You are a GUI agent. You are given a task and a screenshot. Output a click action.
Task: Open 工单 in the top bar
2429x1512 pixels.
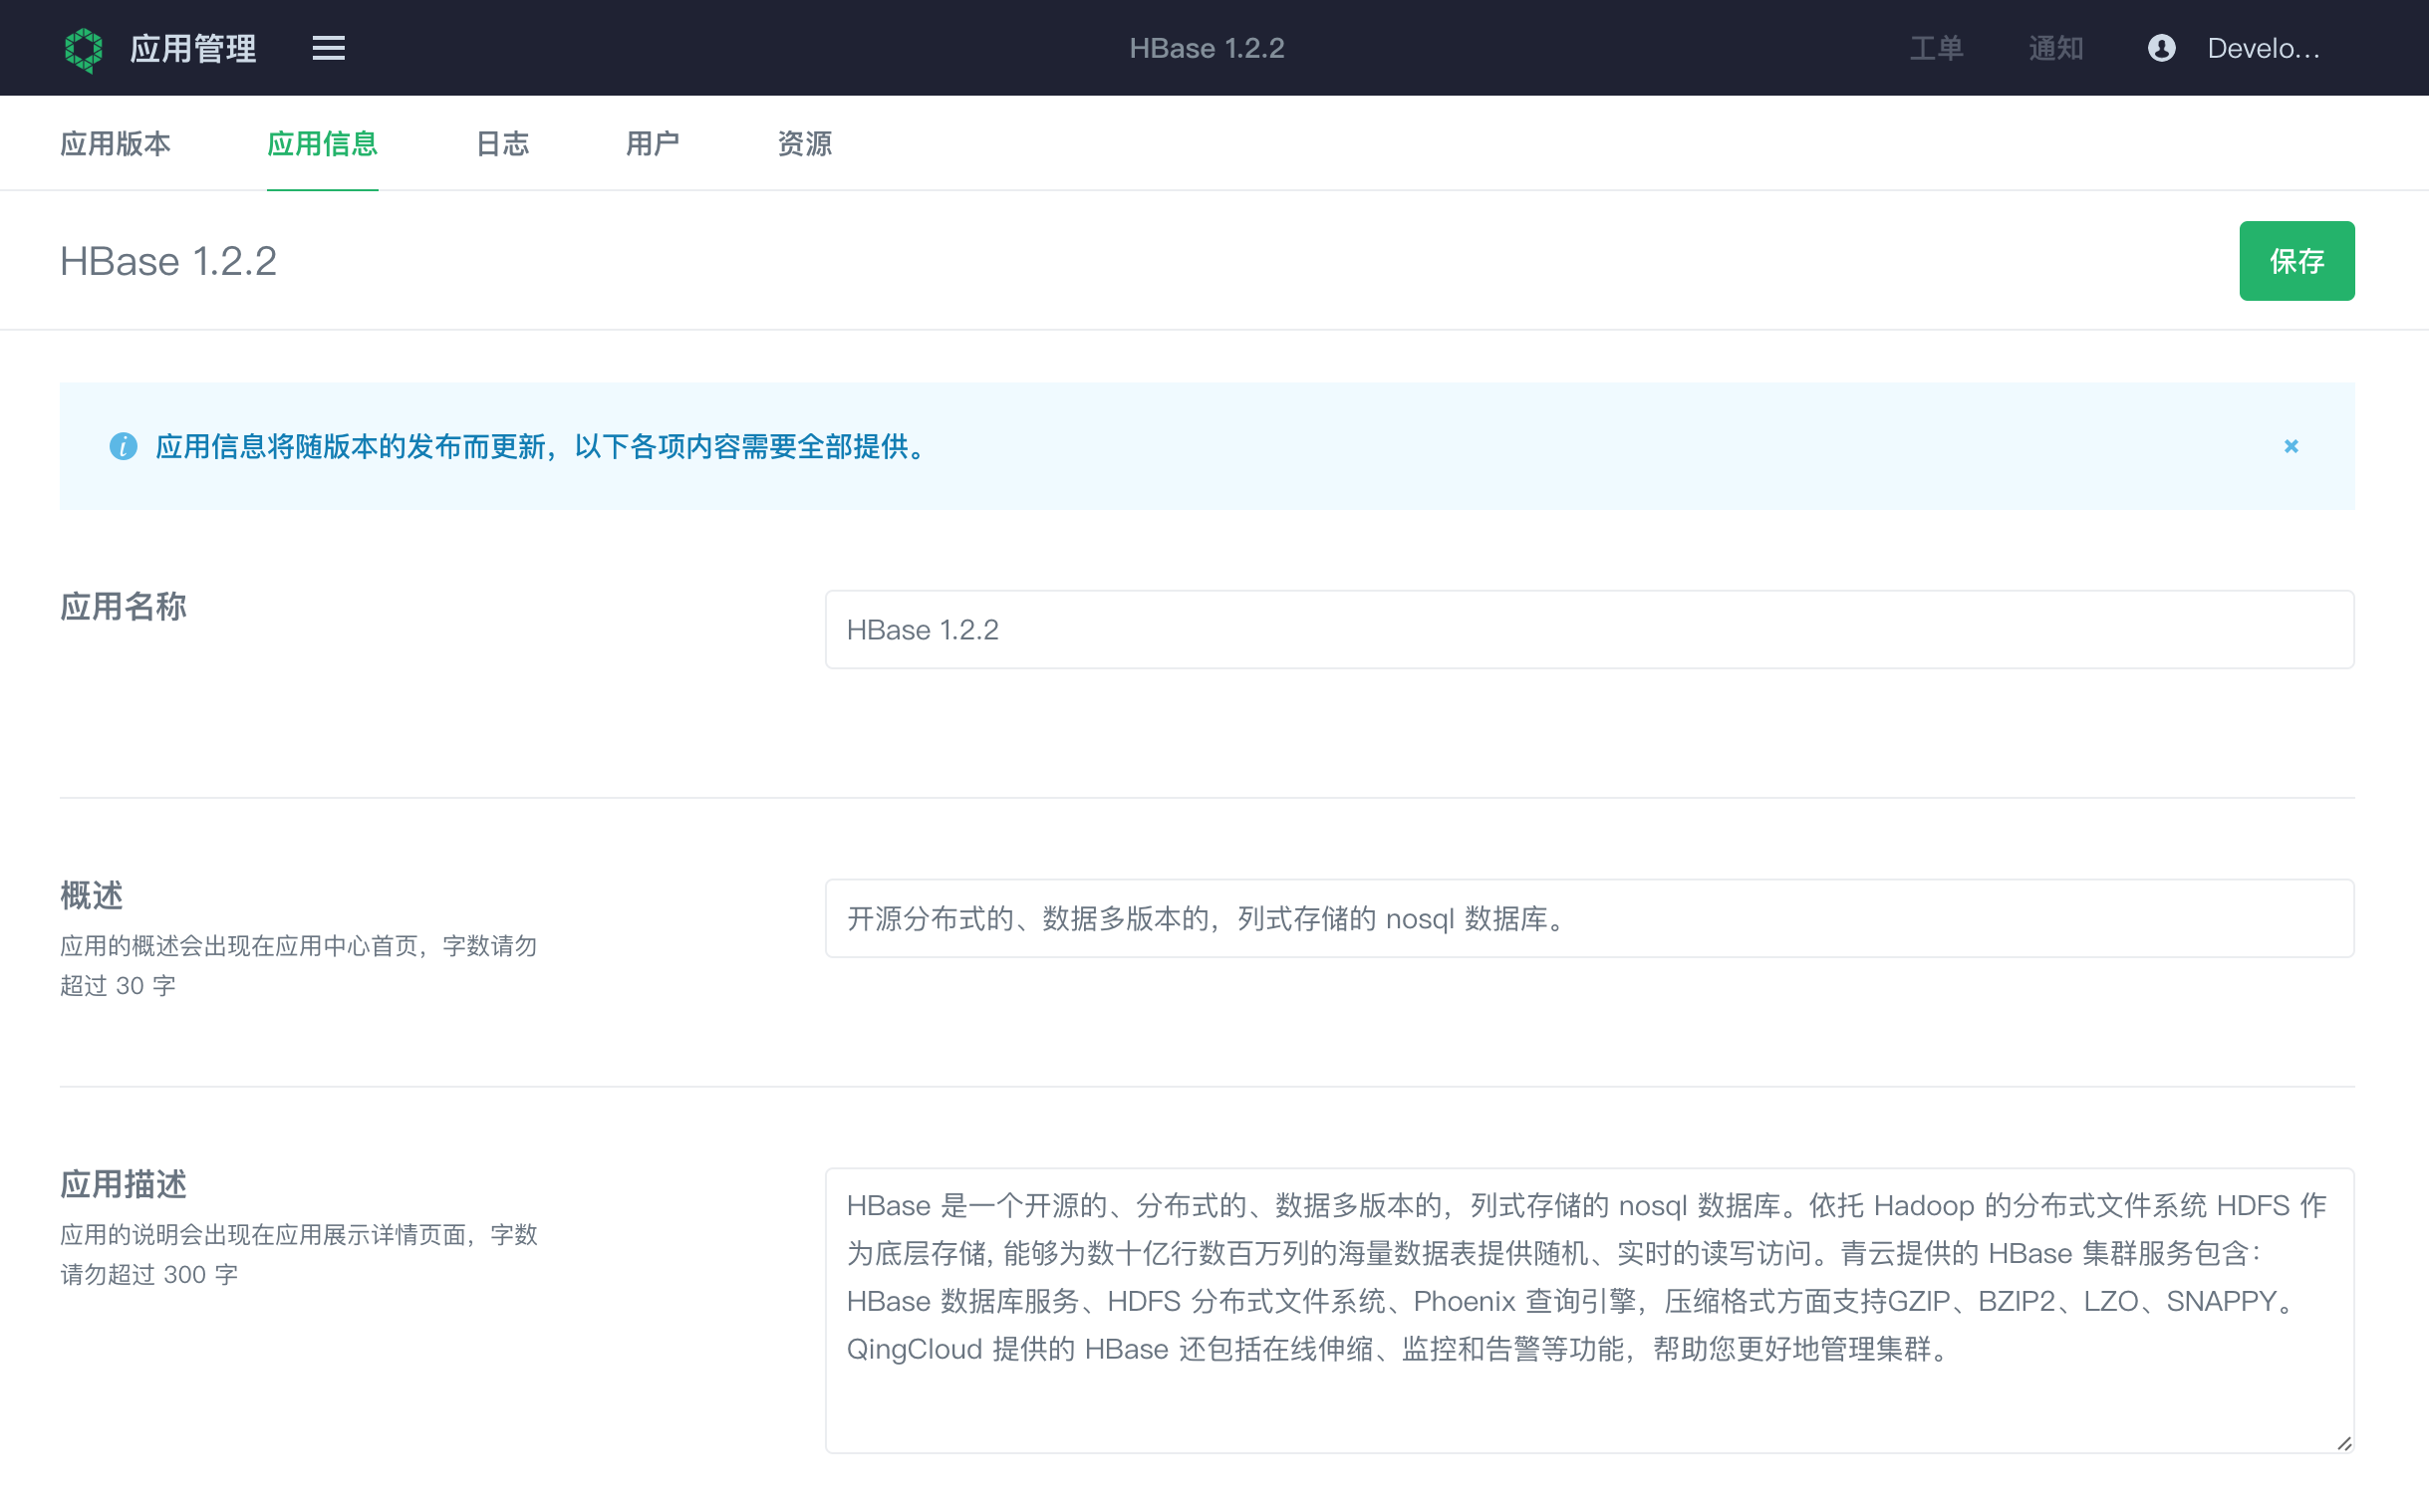1936,48
